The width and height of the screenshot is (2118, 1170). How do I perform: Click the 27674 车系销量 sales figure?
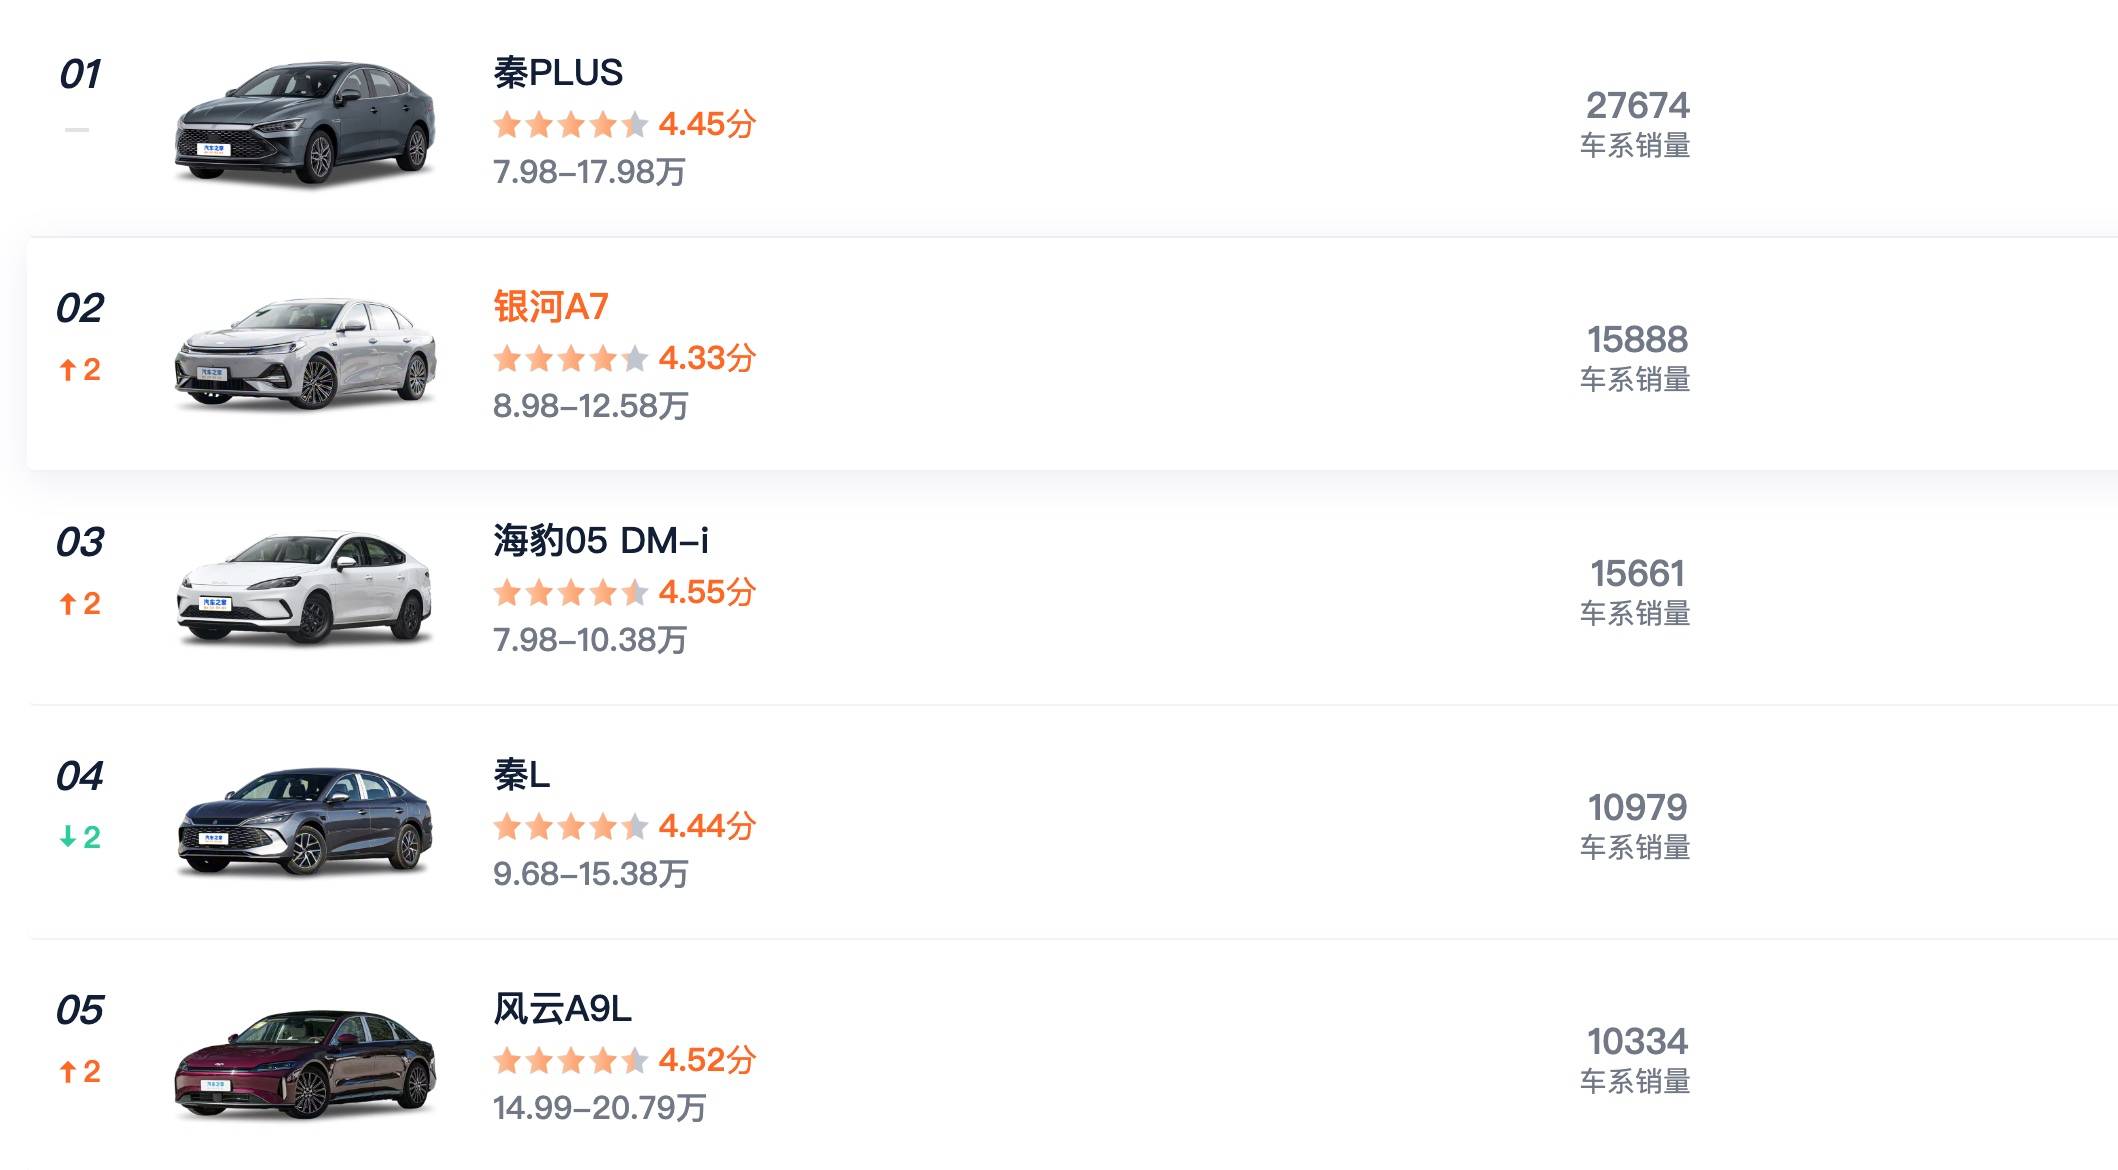pyautogui.click(x=1636, y=106)
